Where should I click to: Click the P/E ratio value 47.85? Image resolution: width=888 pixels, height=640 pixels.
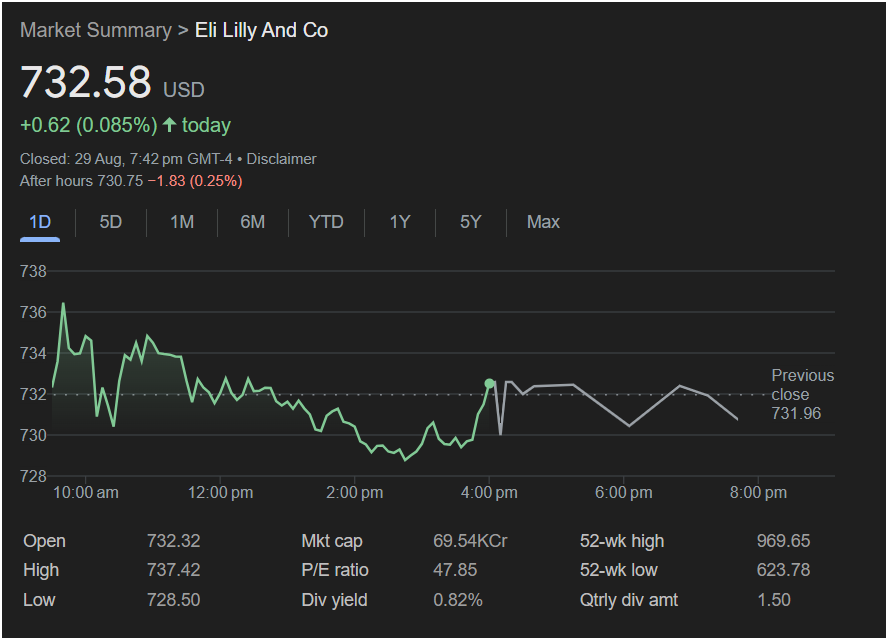pos(455,570)
